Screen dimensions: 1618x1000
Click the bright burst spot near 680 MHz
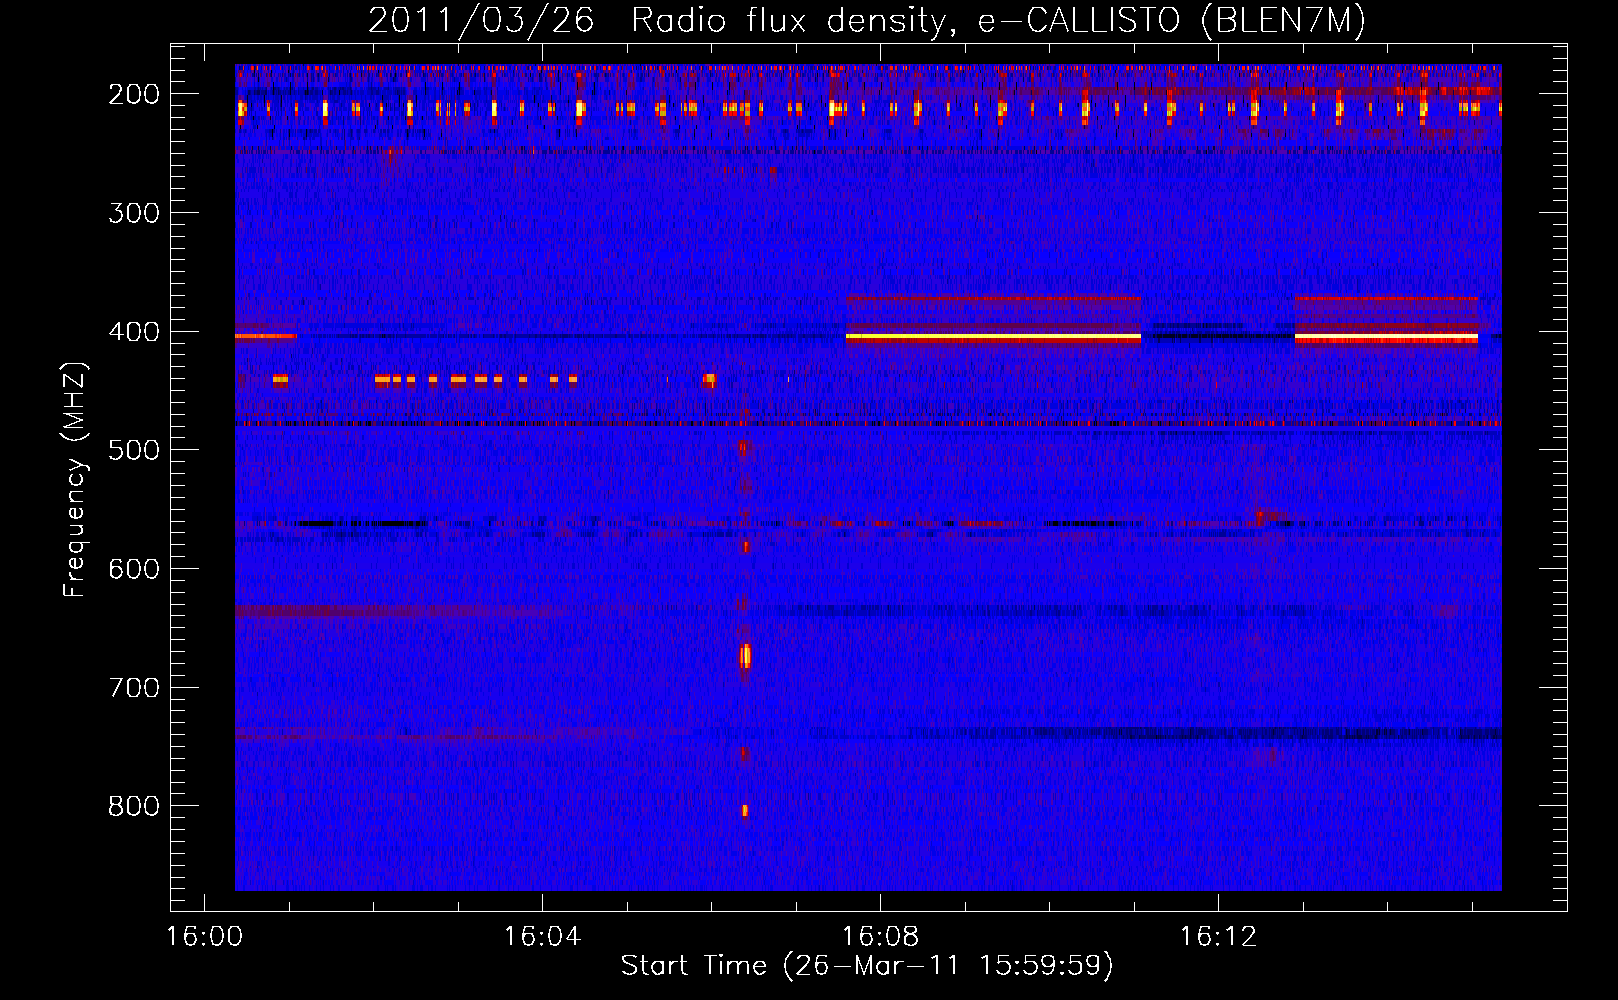coord(745,656)
